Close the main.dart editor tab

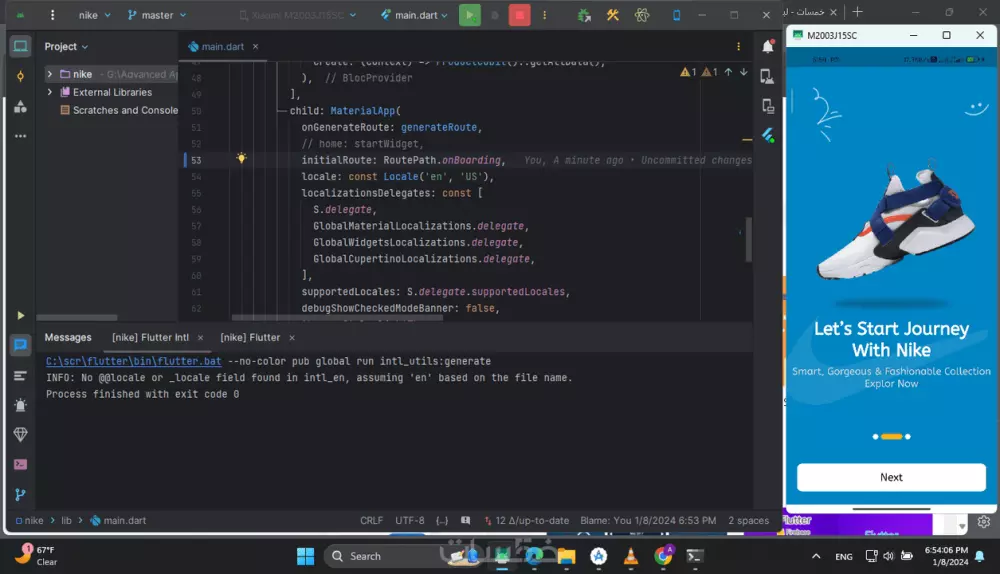[x=256, y=47]
